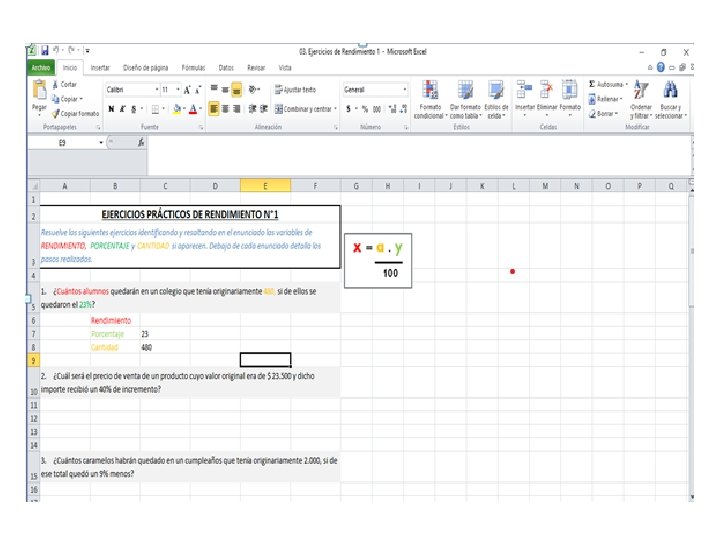The width and height of the screenshot is (720, 540).
Task: Apply the percent style icon
Action: [x=365, y=109]
